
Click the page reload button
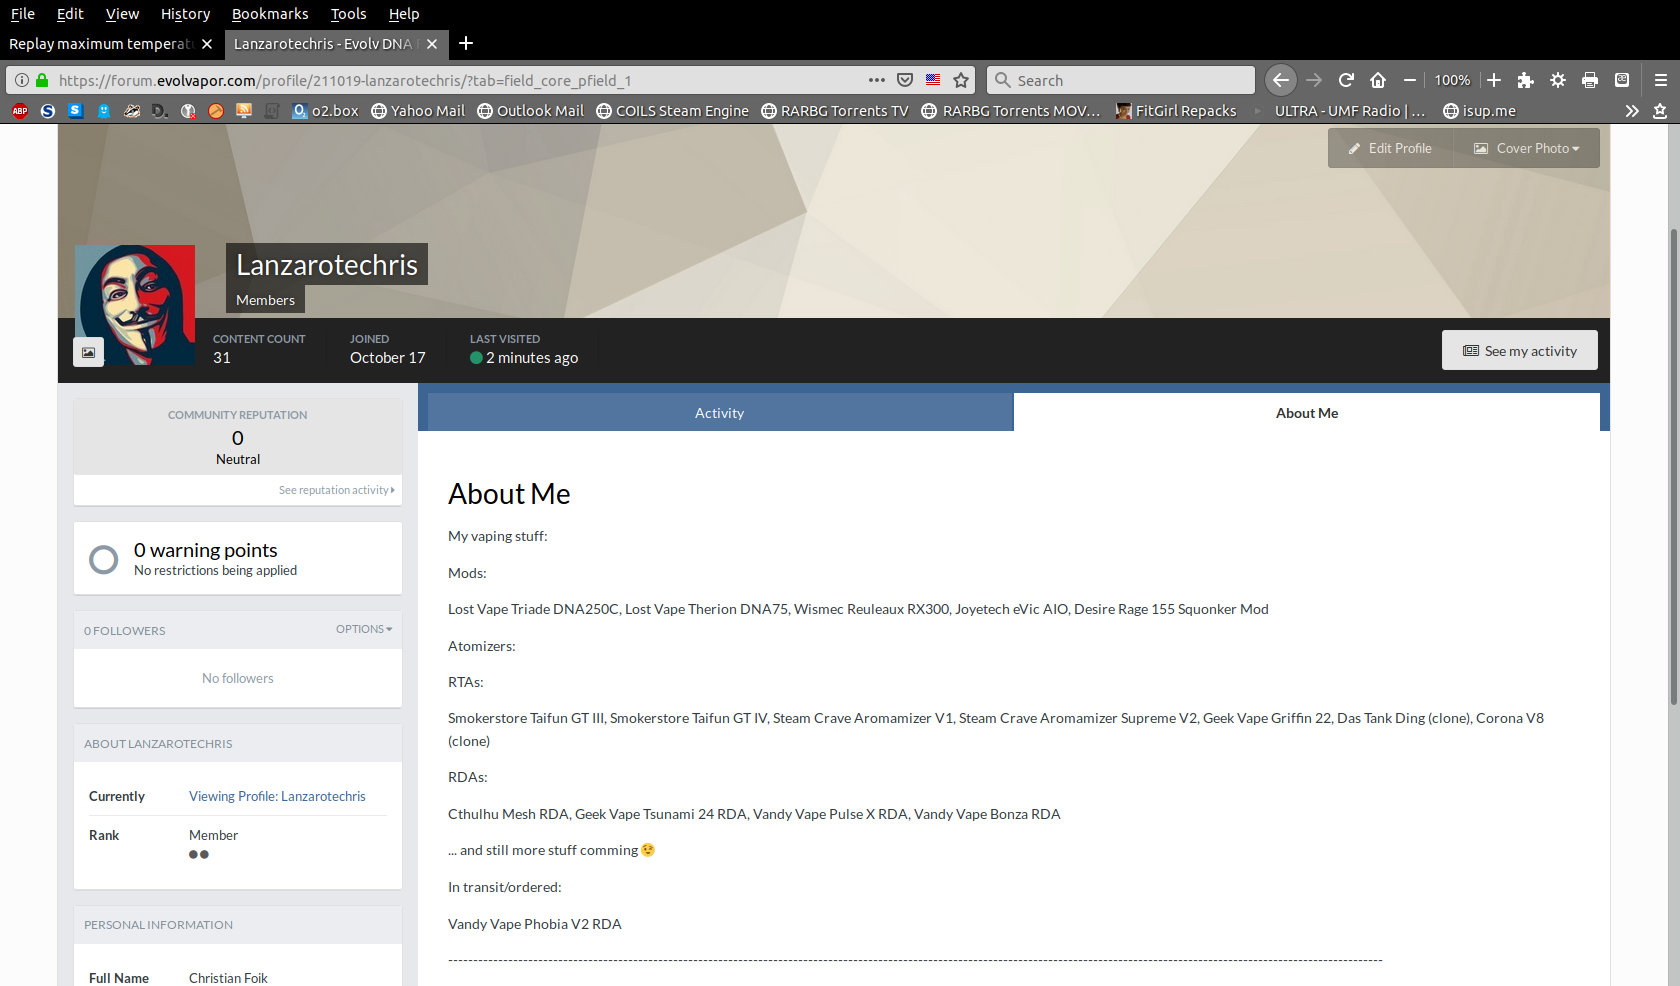pos(1346,80)
